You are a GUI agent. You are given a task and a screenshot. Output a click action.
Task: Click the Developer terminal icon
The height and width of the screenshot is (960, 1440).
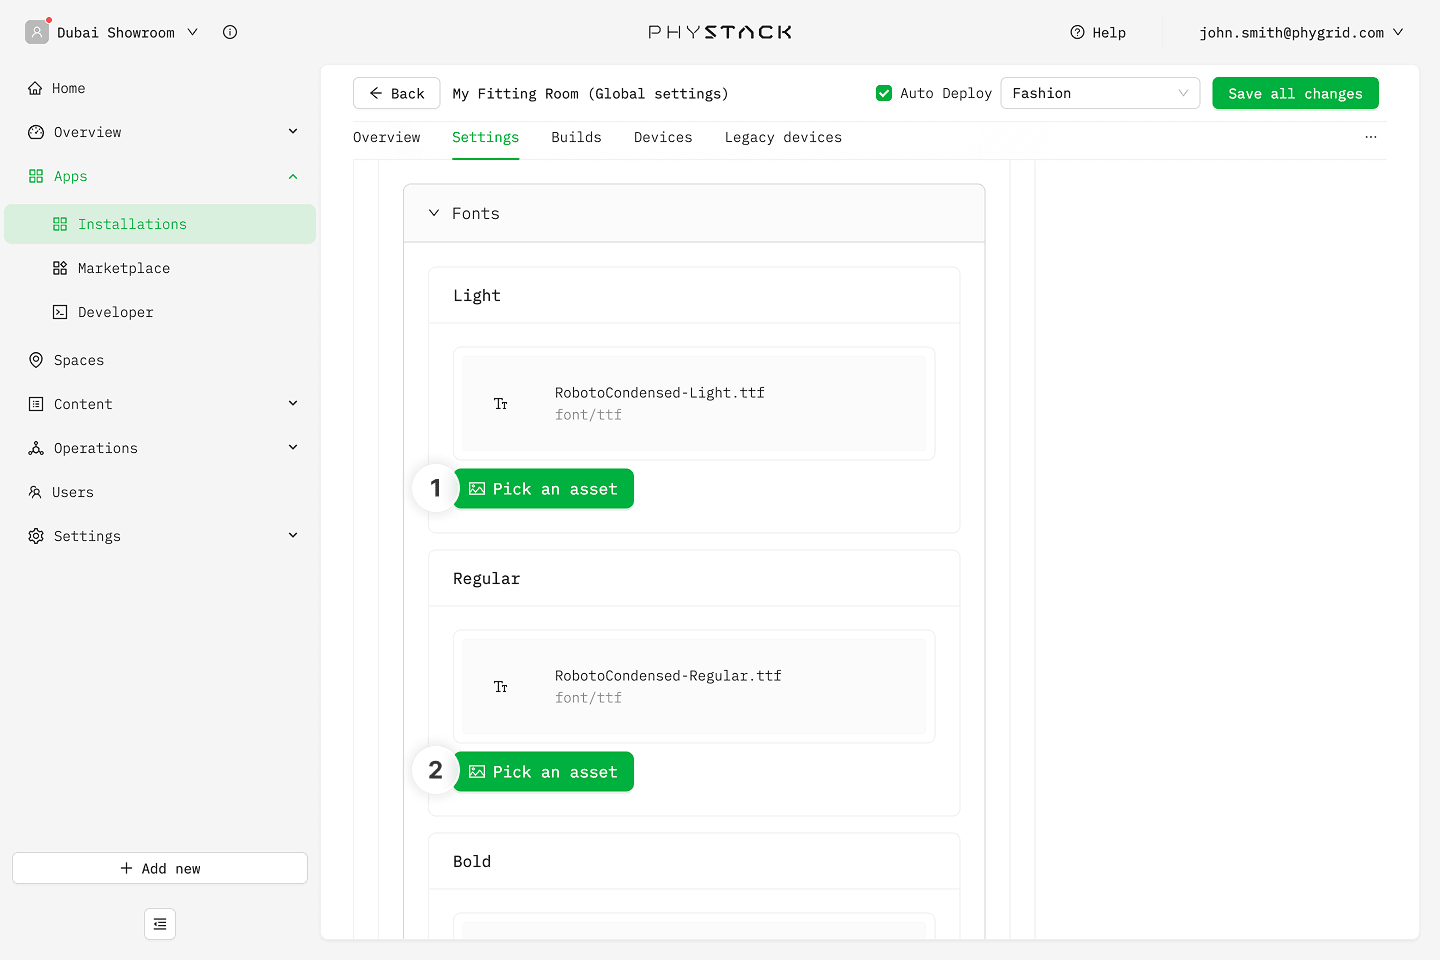(60, 312)
